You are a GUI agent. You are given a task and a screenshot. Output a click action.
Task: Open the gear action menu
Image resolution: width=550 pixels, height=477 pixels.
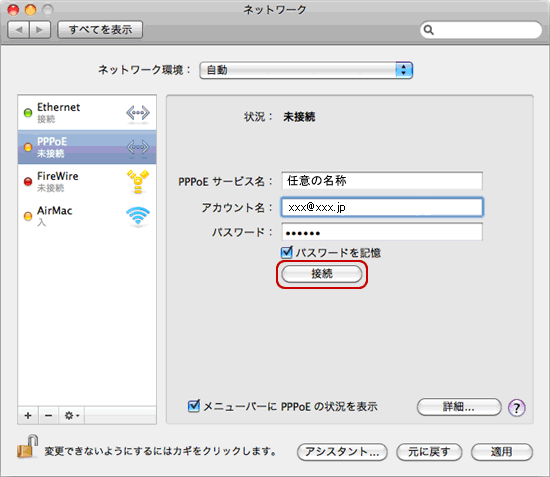72,416
